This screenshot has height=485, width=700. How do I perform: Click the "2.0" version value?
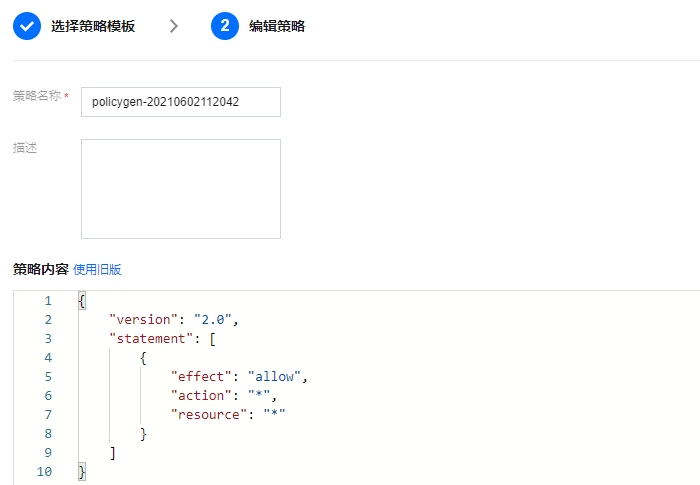tap(214, 320)
